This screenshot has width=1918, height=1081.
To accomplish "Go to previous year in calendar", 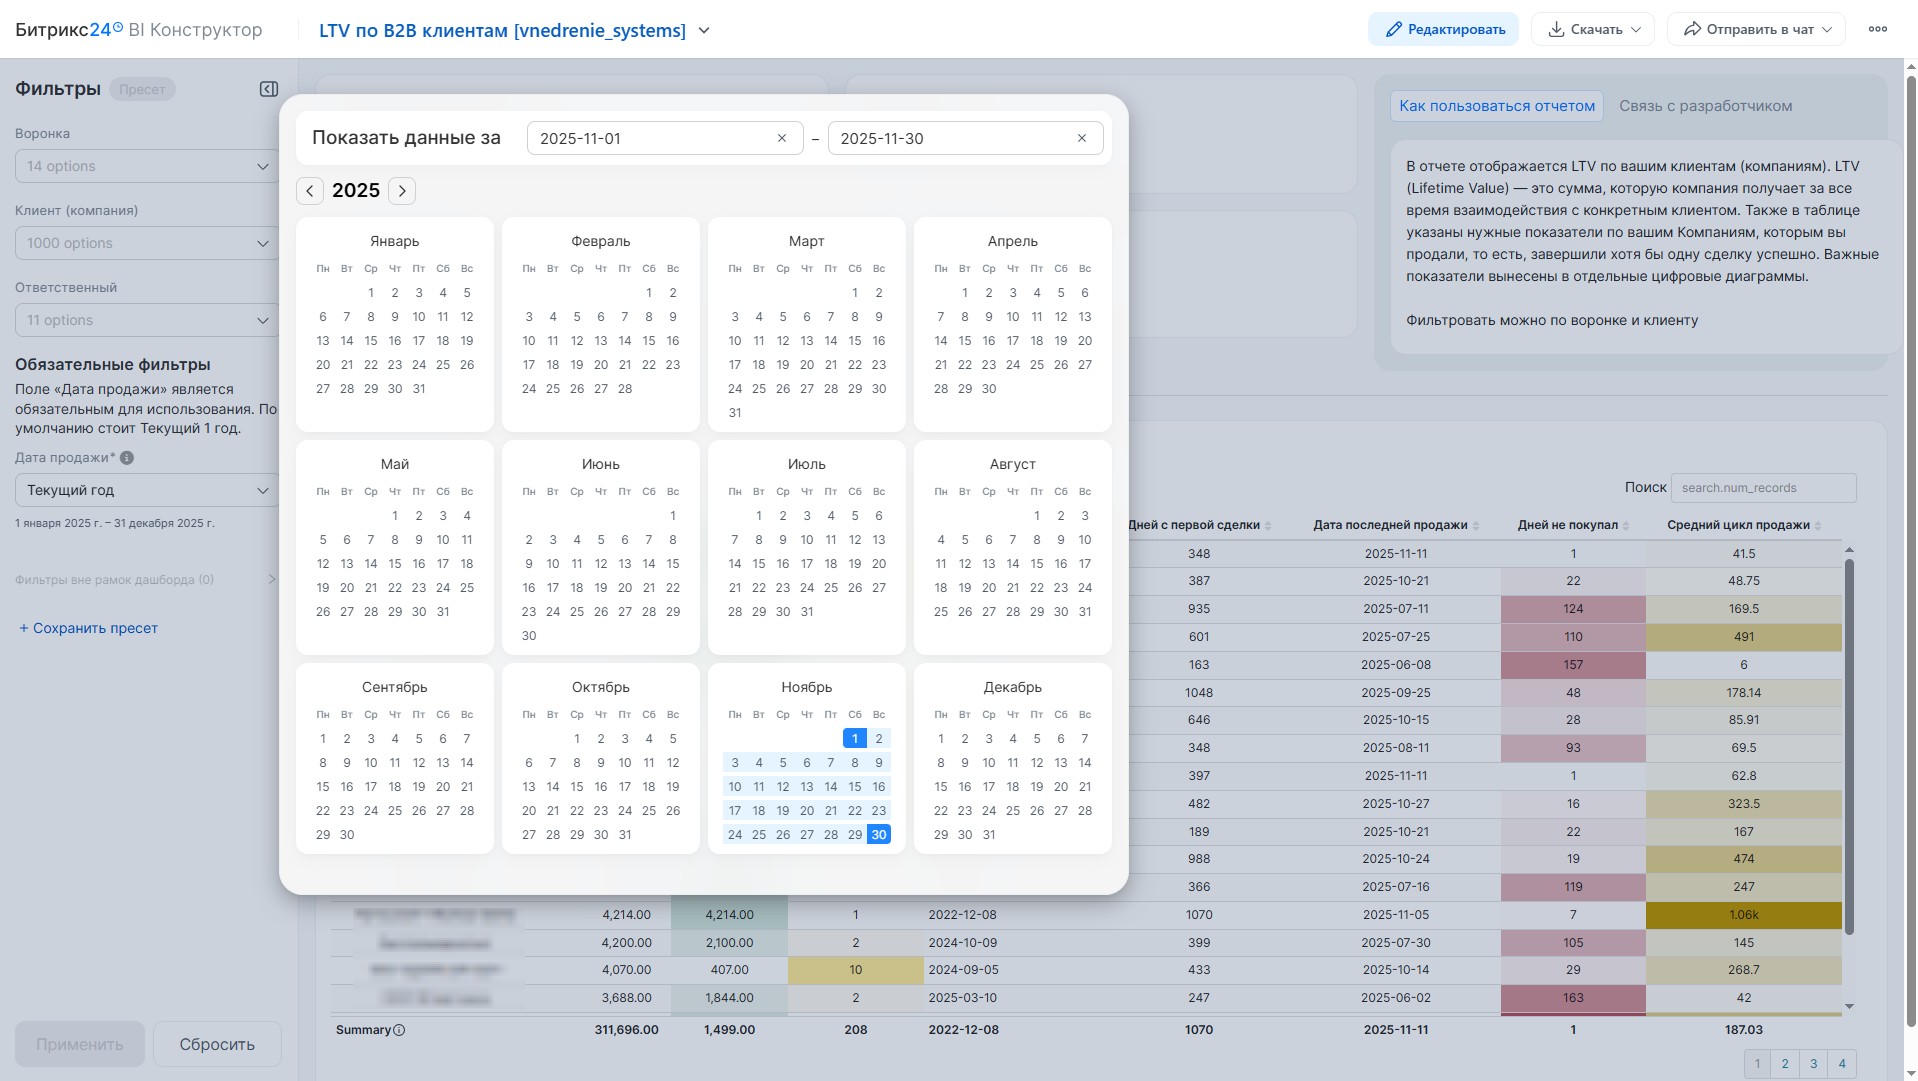I will [310, 191].
